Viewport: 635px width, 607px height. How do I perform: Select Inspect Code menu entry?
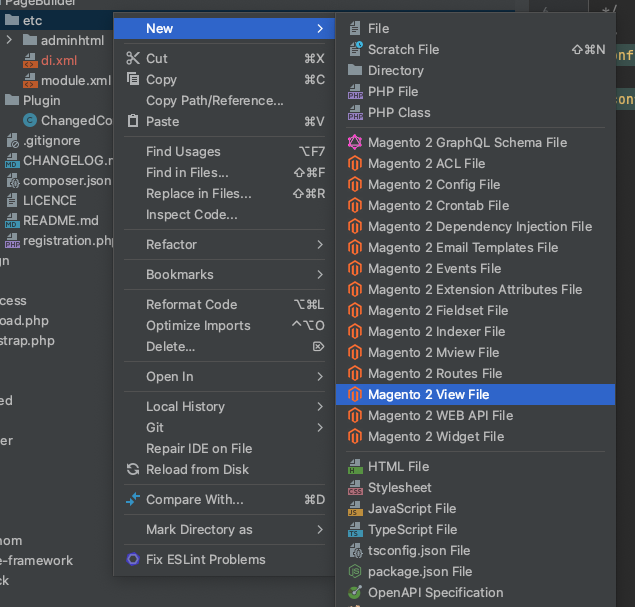click(x=224, y=215)
